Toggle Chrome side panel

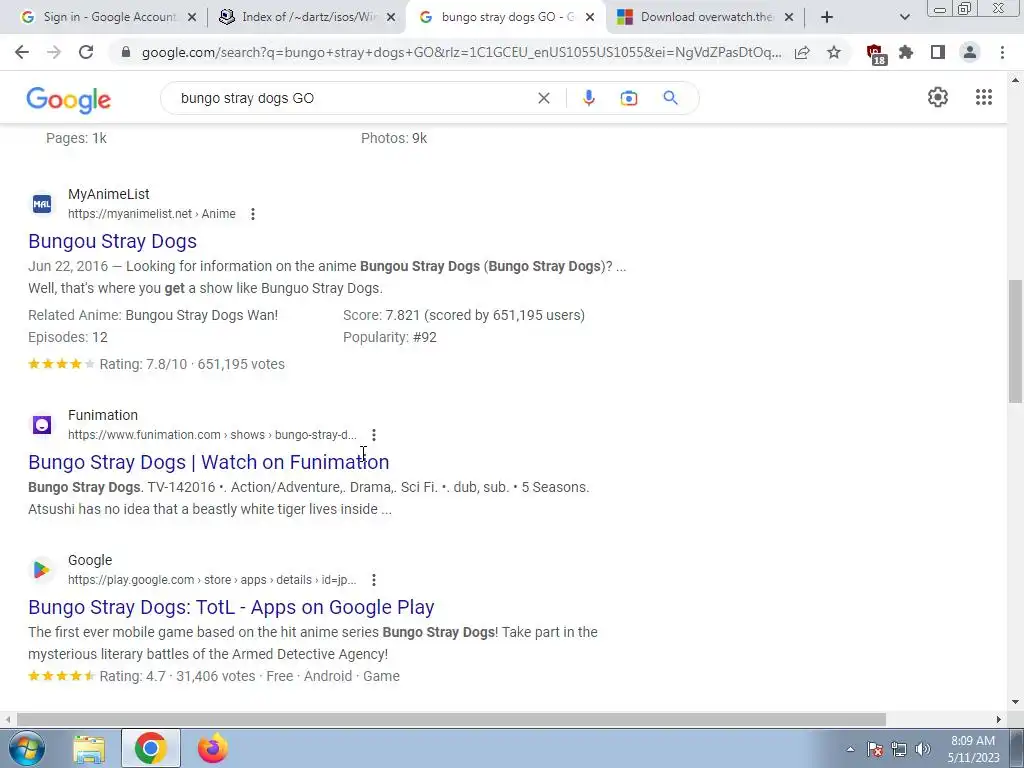click(x=938, y=52)
